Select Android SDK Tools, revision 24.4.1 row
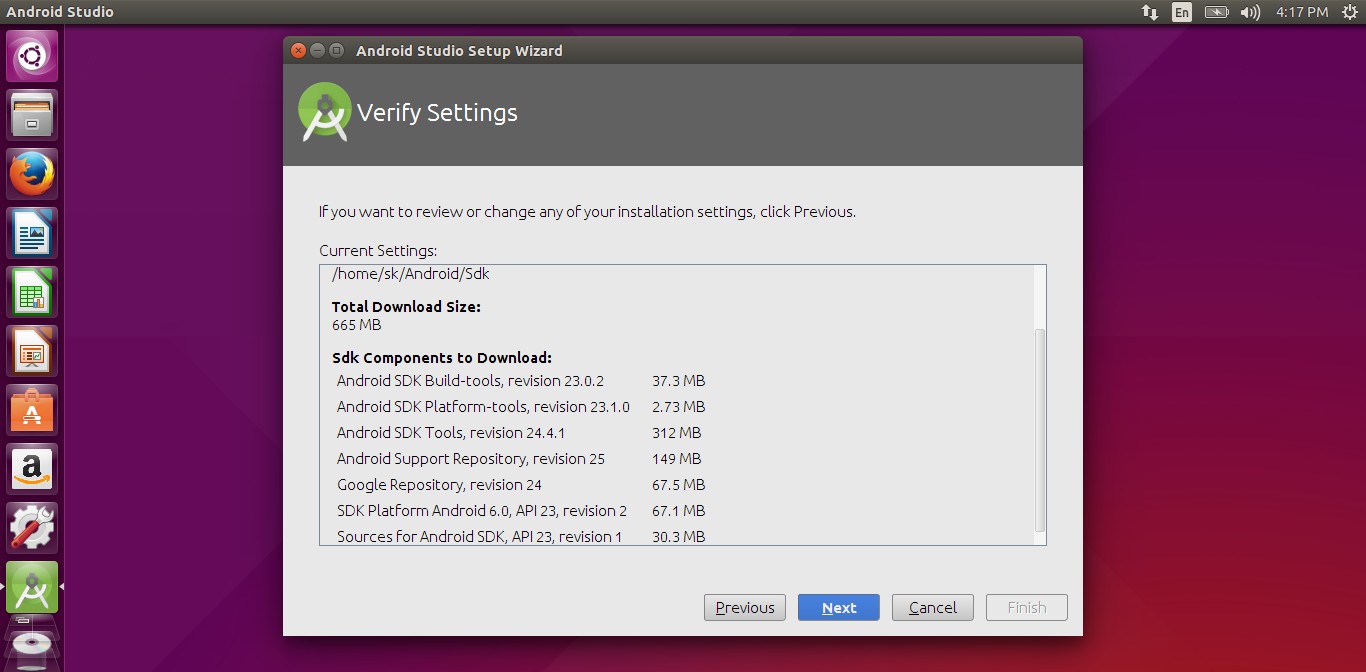 coord(521,433)
